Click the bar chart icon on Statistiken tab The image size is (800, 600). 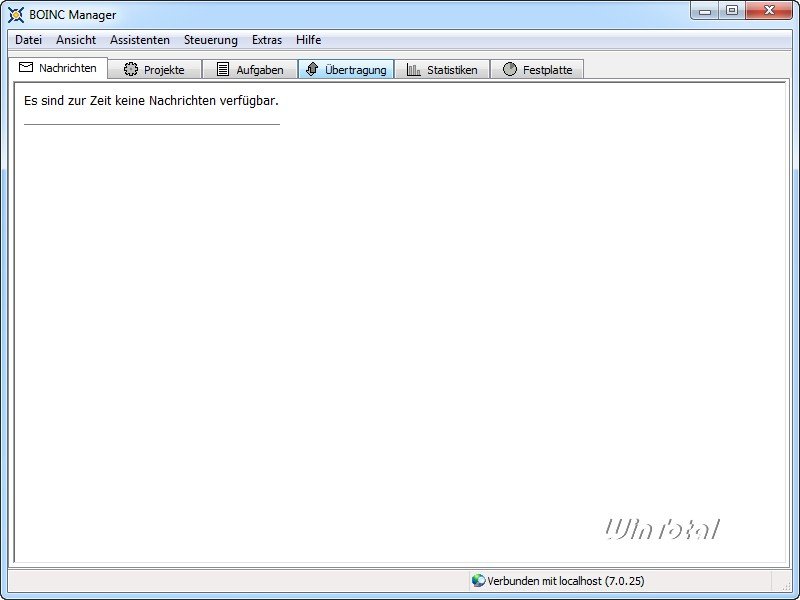(x=414, y=70)
